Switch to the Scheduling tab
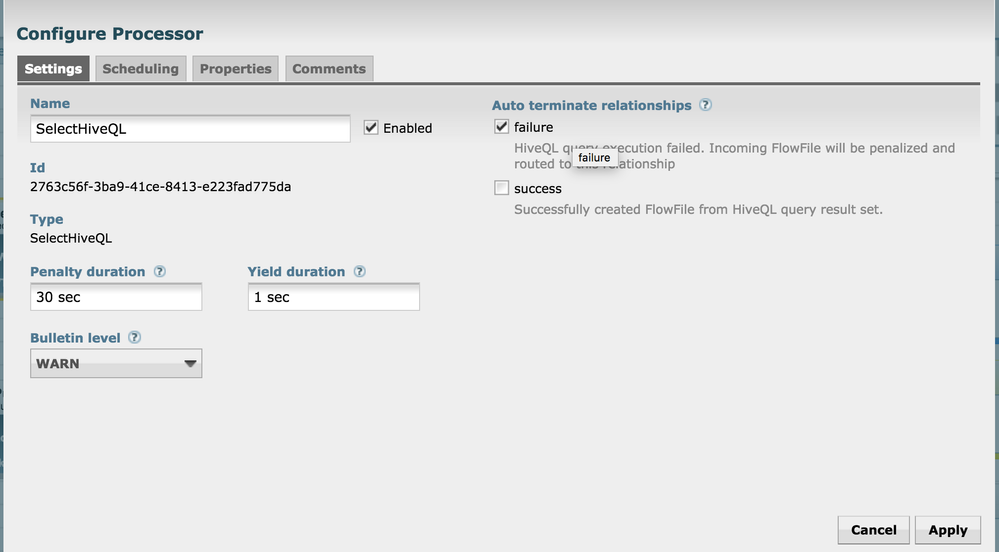Screen dimensions: 999x552 click(x=140, y=69)
